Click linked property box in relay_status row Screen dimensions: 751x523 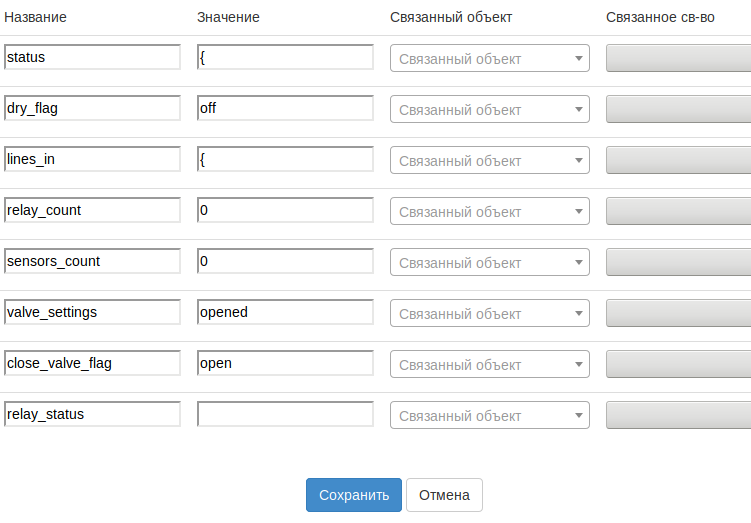click(678, 416)
